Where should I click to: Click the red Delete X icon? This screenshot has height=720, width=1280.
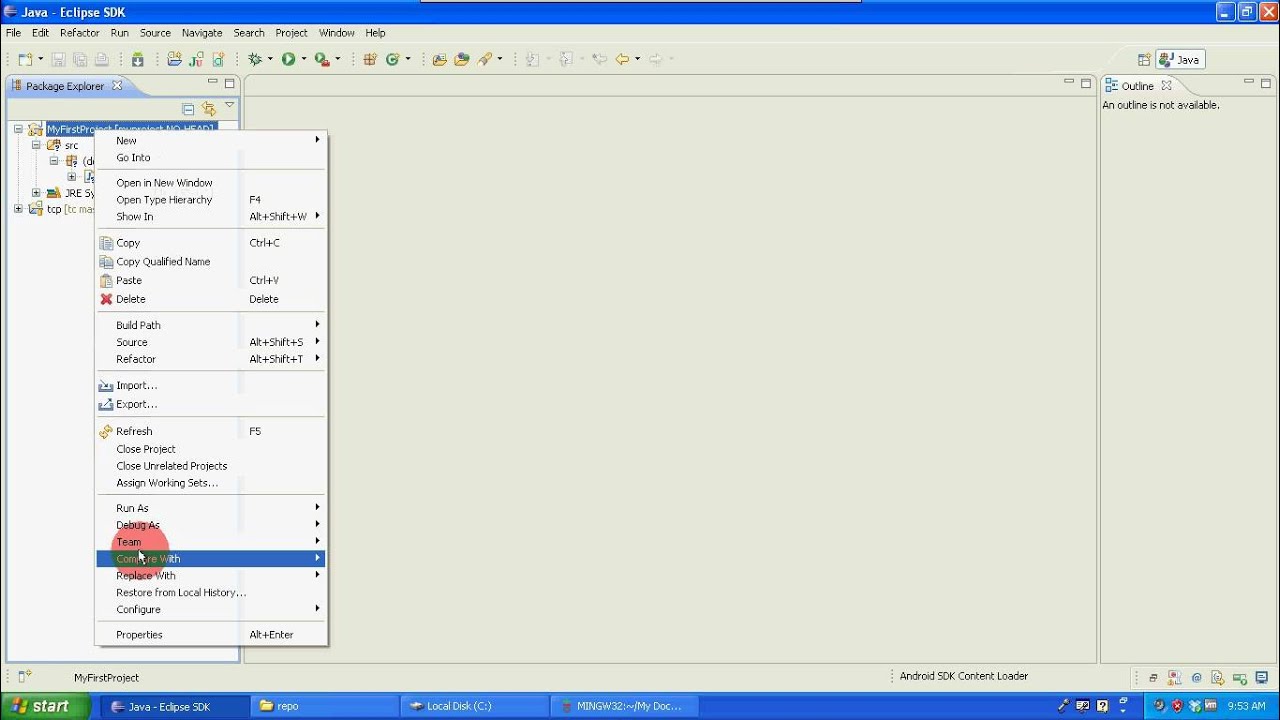click(x=106, y=299)
